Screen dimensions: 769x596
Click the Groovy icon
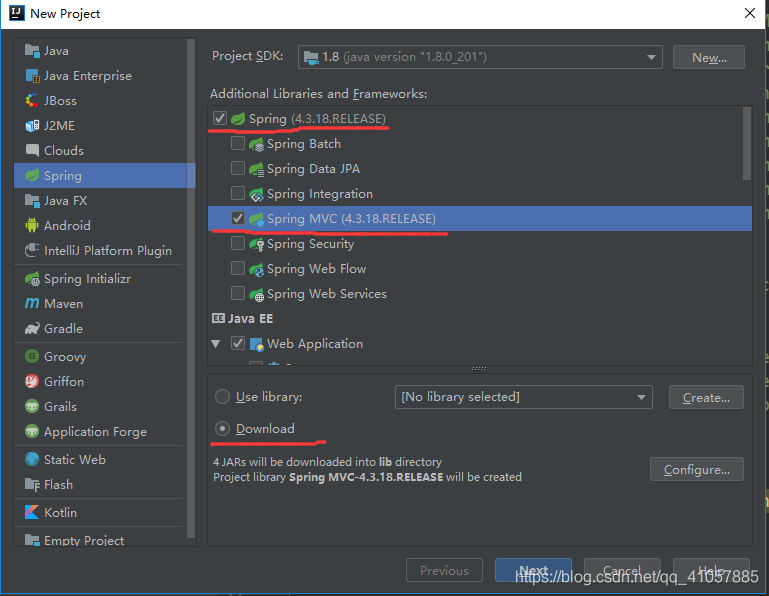32,356
